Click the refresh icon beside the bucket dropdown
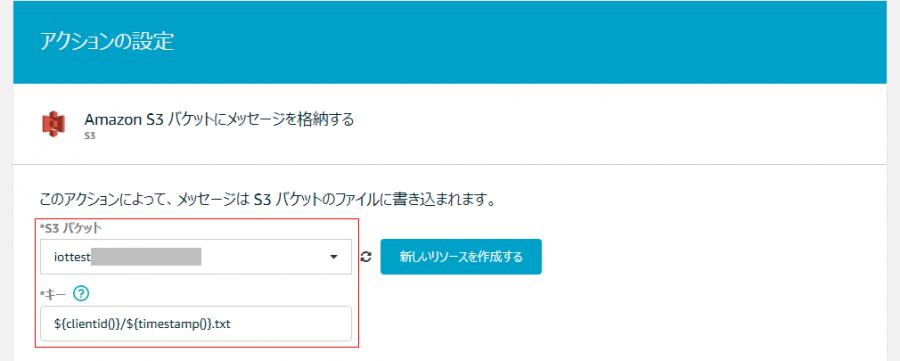This screenshot has height=361, width=900. coord(366,257)
